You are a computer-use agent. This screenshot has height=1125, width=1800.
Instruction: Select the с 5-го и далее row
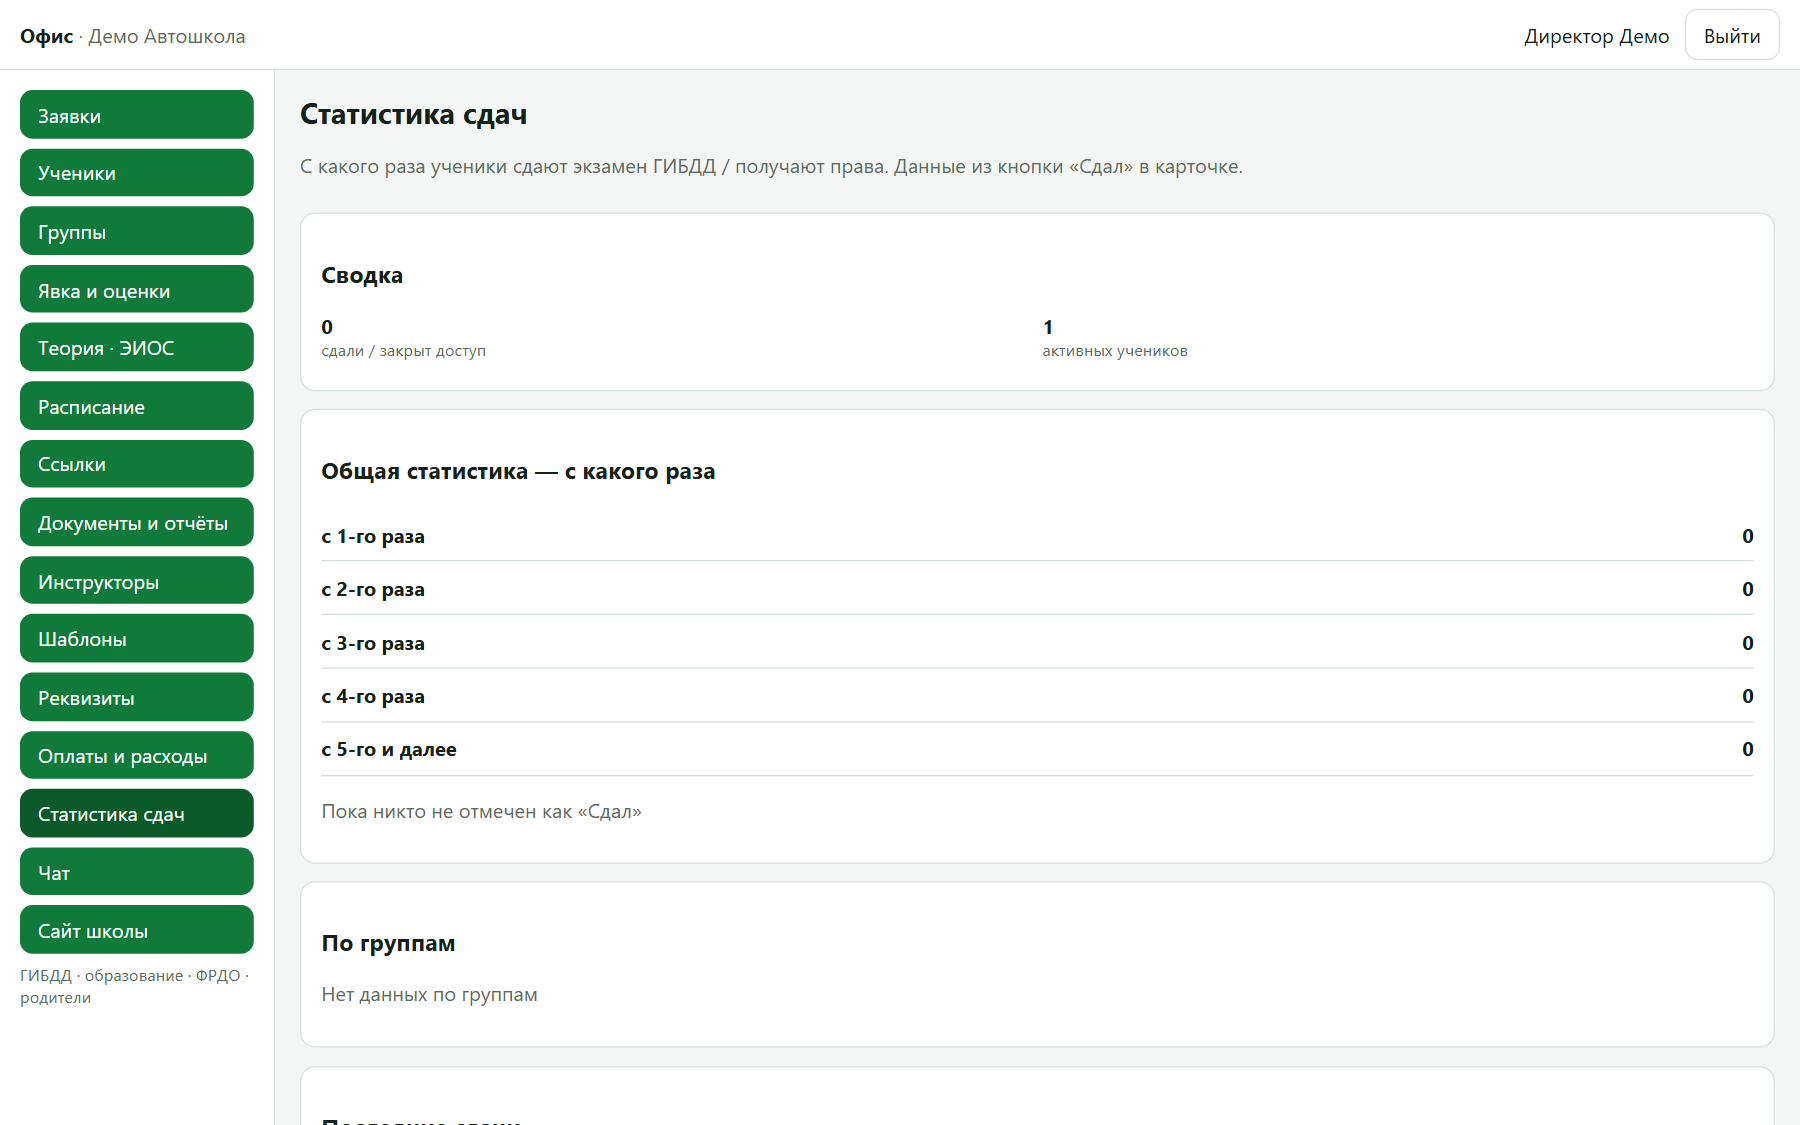(1037, 749)
